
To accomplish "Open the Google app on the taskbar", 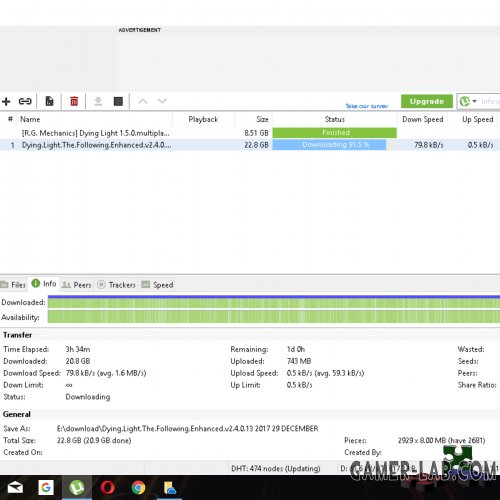I will click(46, 488).
